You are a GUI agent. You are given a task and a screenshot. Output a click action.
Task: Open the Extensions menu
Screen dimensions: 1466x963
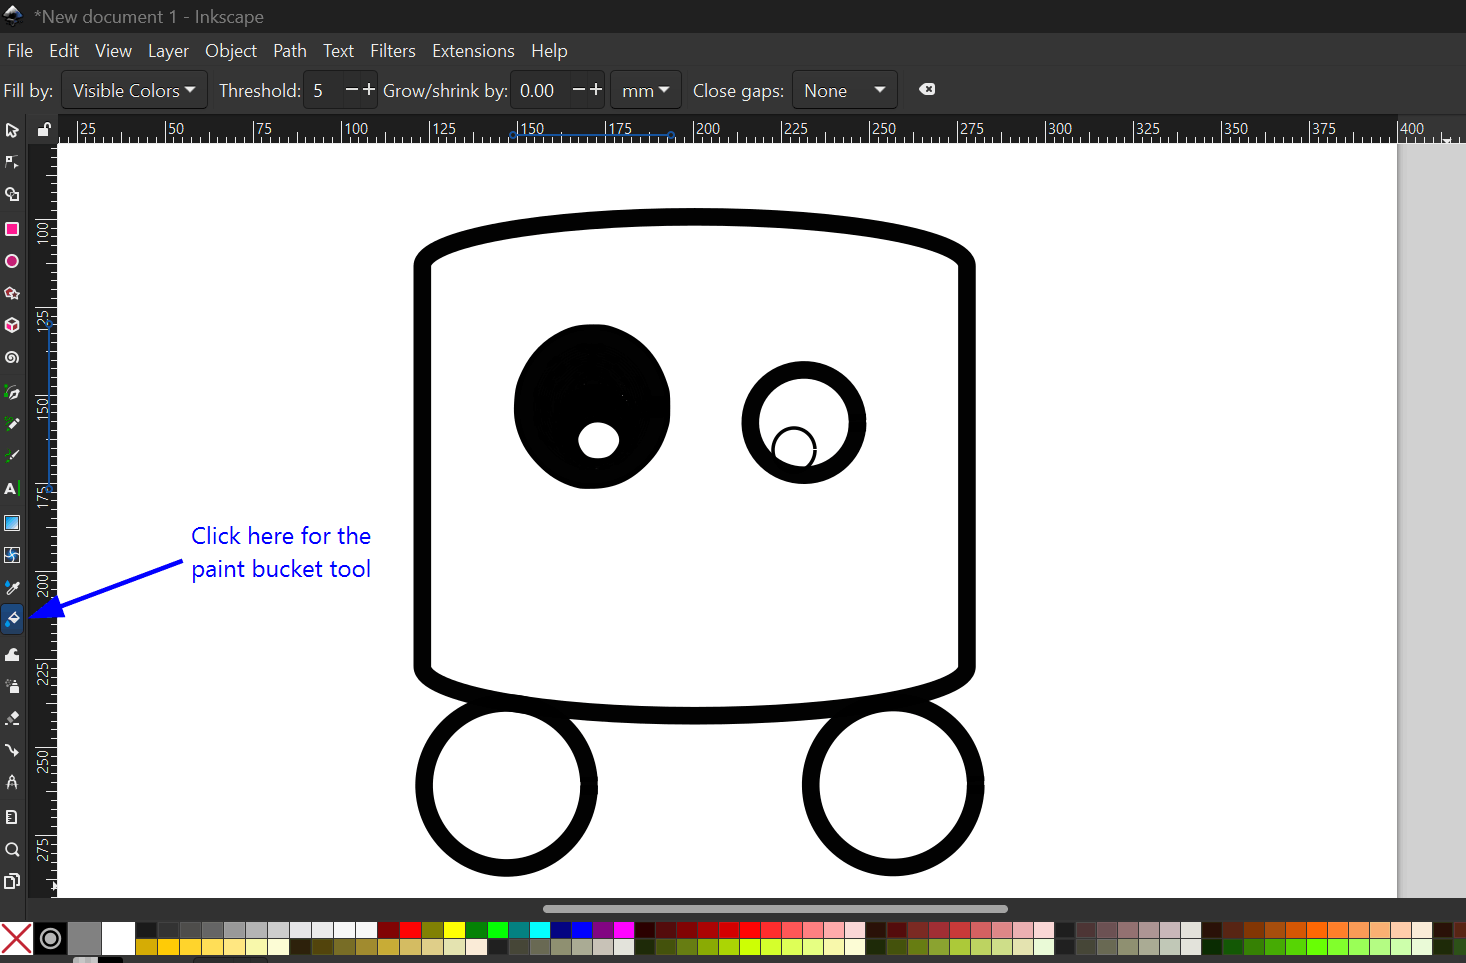473,51
